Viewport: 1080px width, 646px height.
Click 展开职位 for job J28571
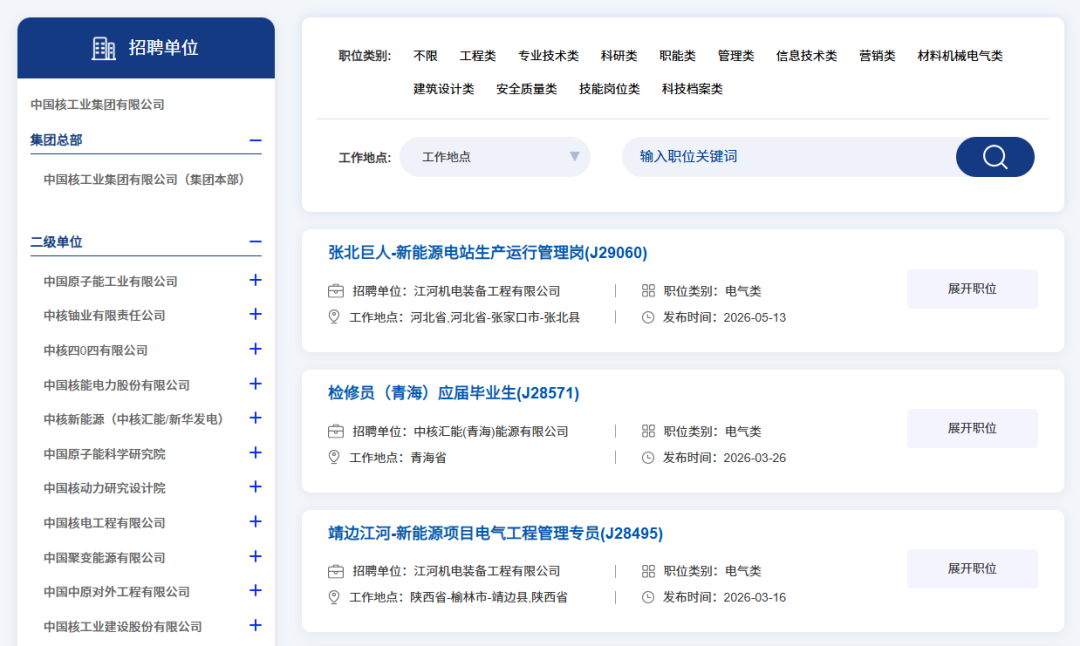coord(972,428)
